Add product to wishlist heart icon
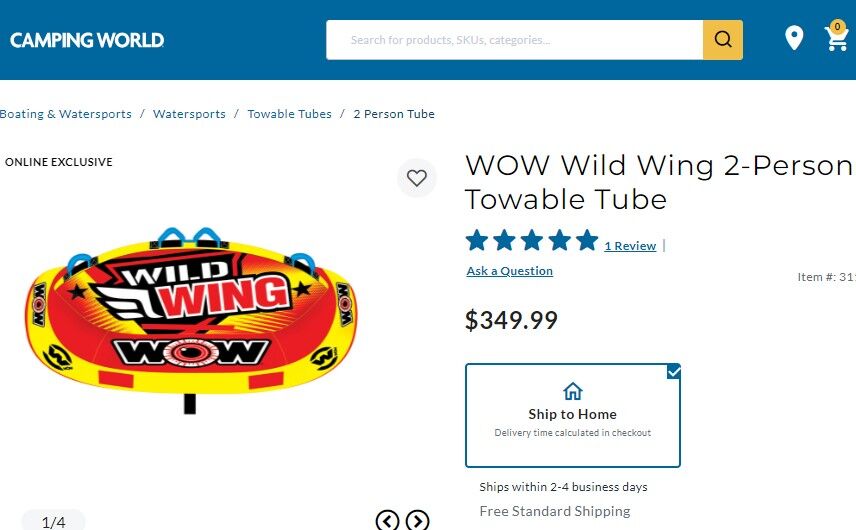The height and width of the screenshot is (530, 856). tap(417, 178)
